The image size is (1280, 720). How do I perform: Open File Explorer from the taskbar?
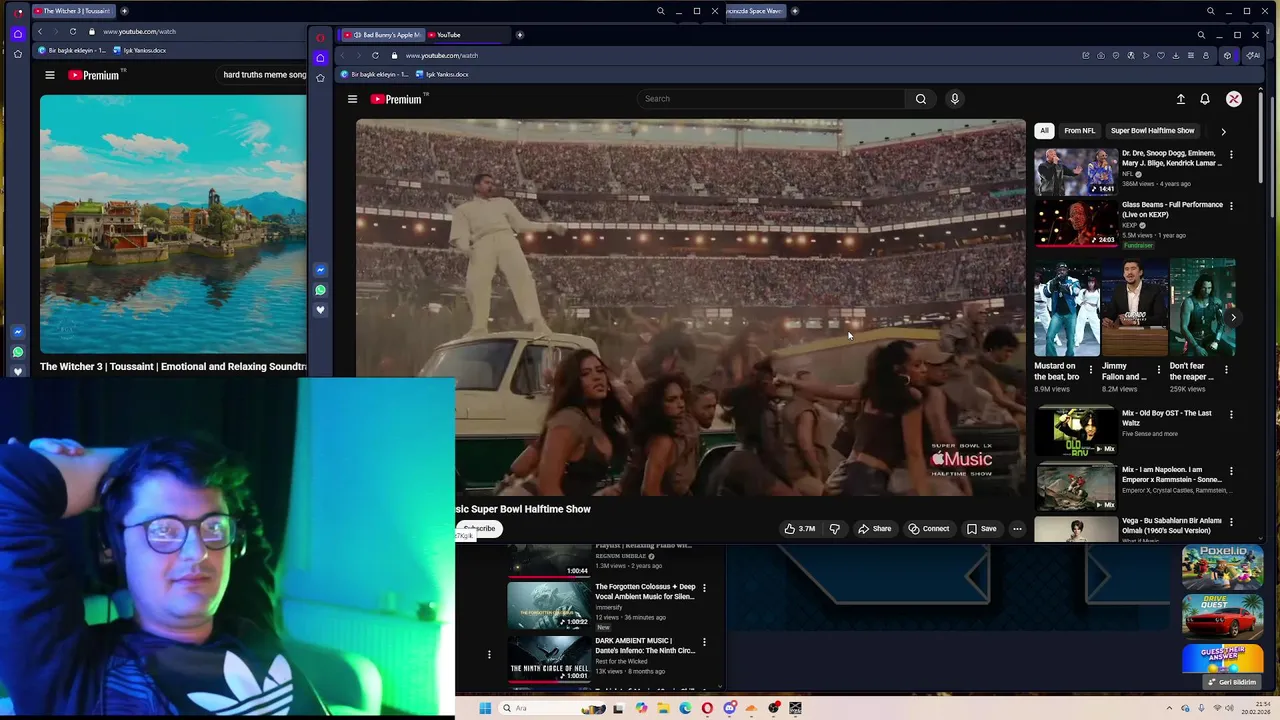(x=662, y=708)
